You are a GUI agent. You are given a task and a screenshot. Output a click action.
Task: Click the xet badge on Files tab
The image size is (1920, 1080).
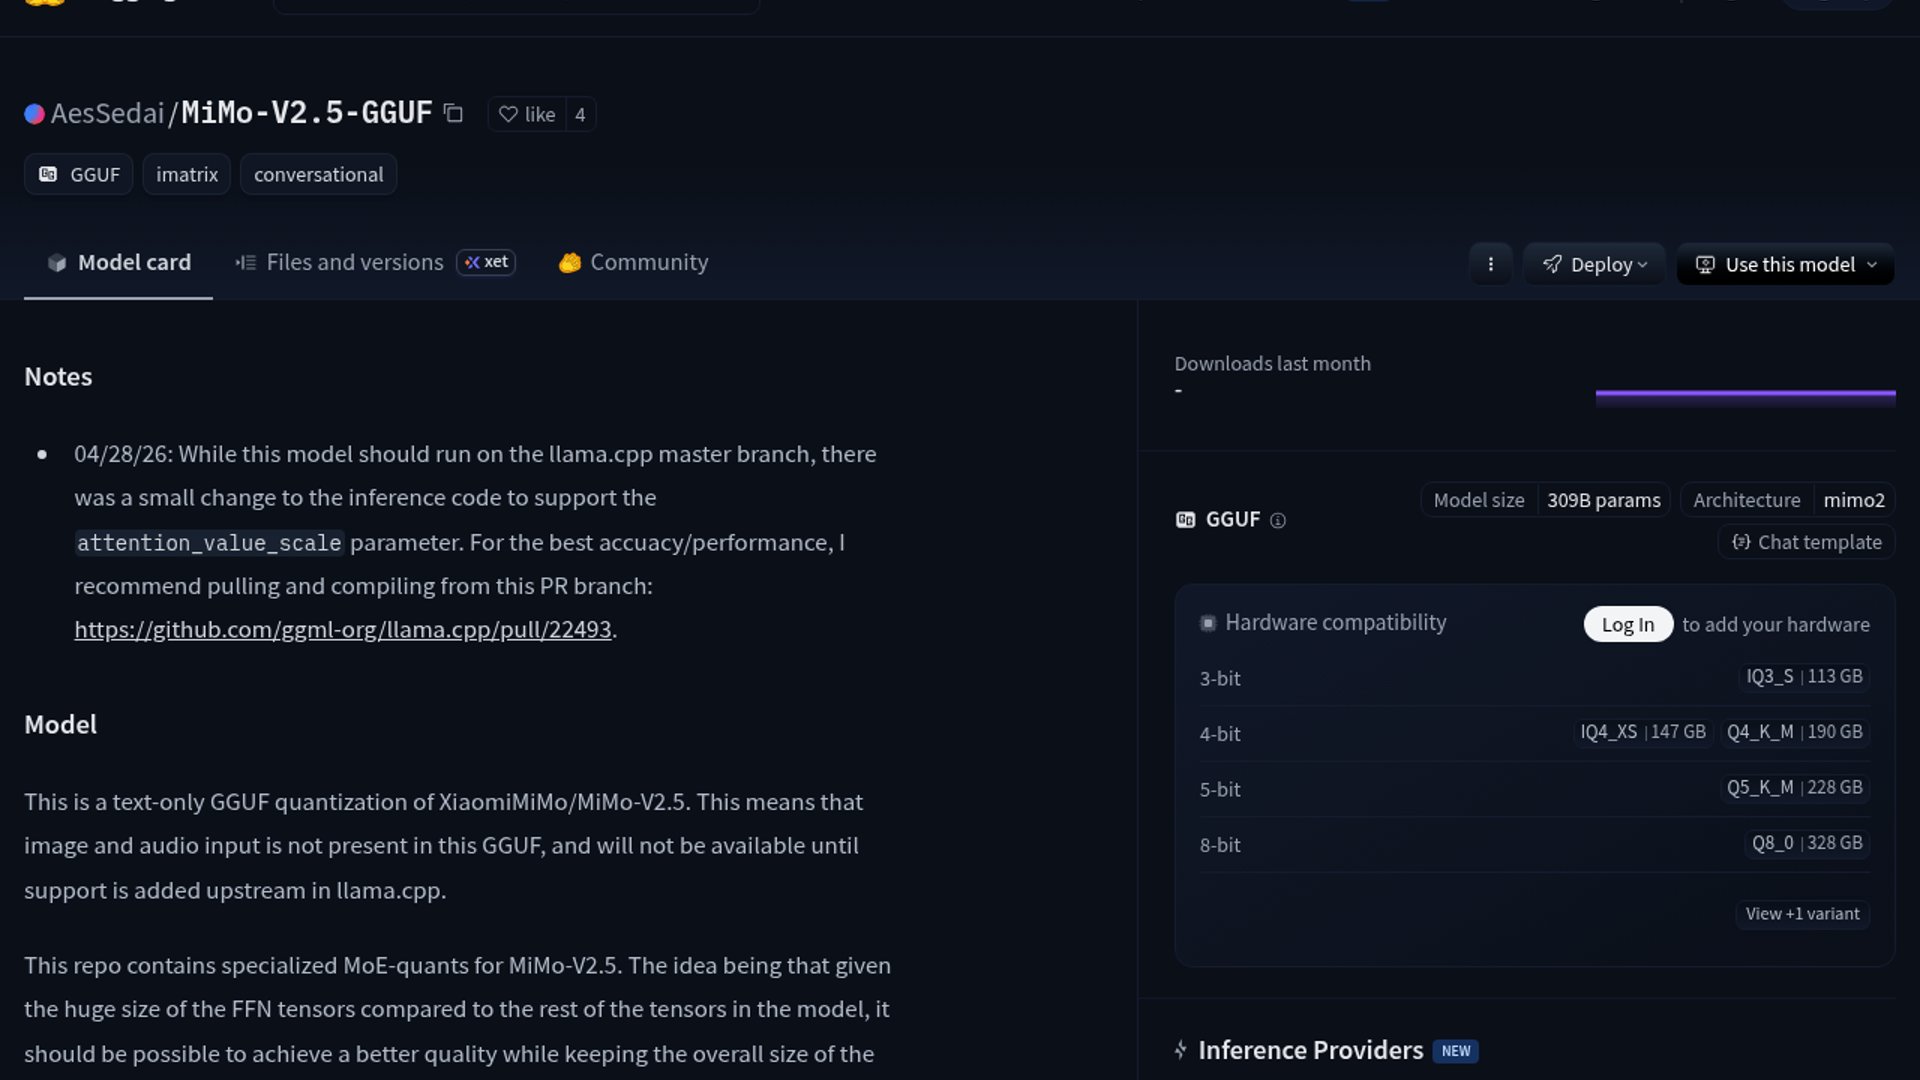pyautogui.click(x=486, y=262)
